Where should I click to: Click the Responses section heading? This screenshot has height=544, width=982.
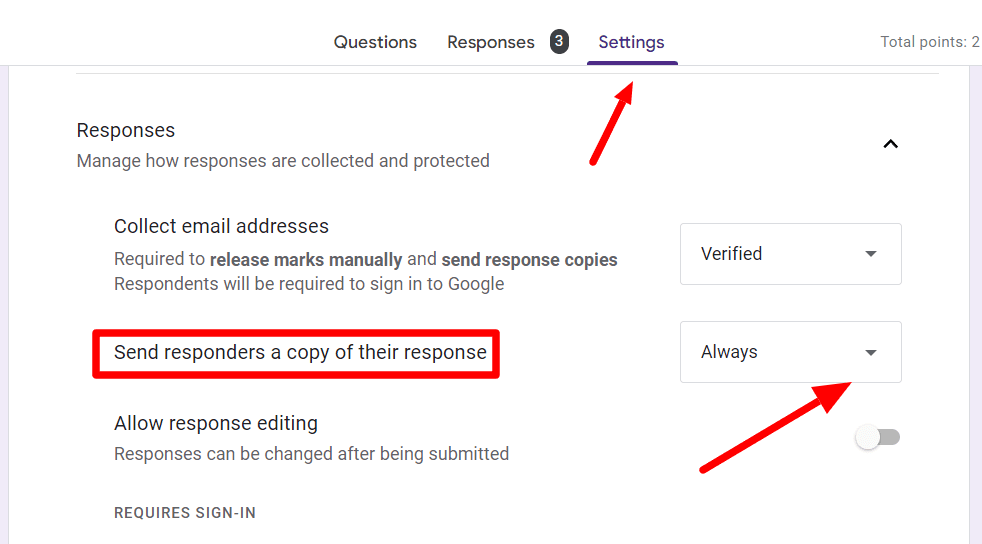pyautogui.click(x=126, y=130)
